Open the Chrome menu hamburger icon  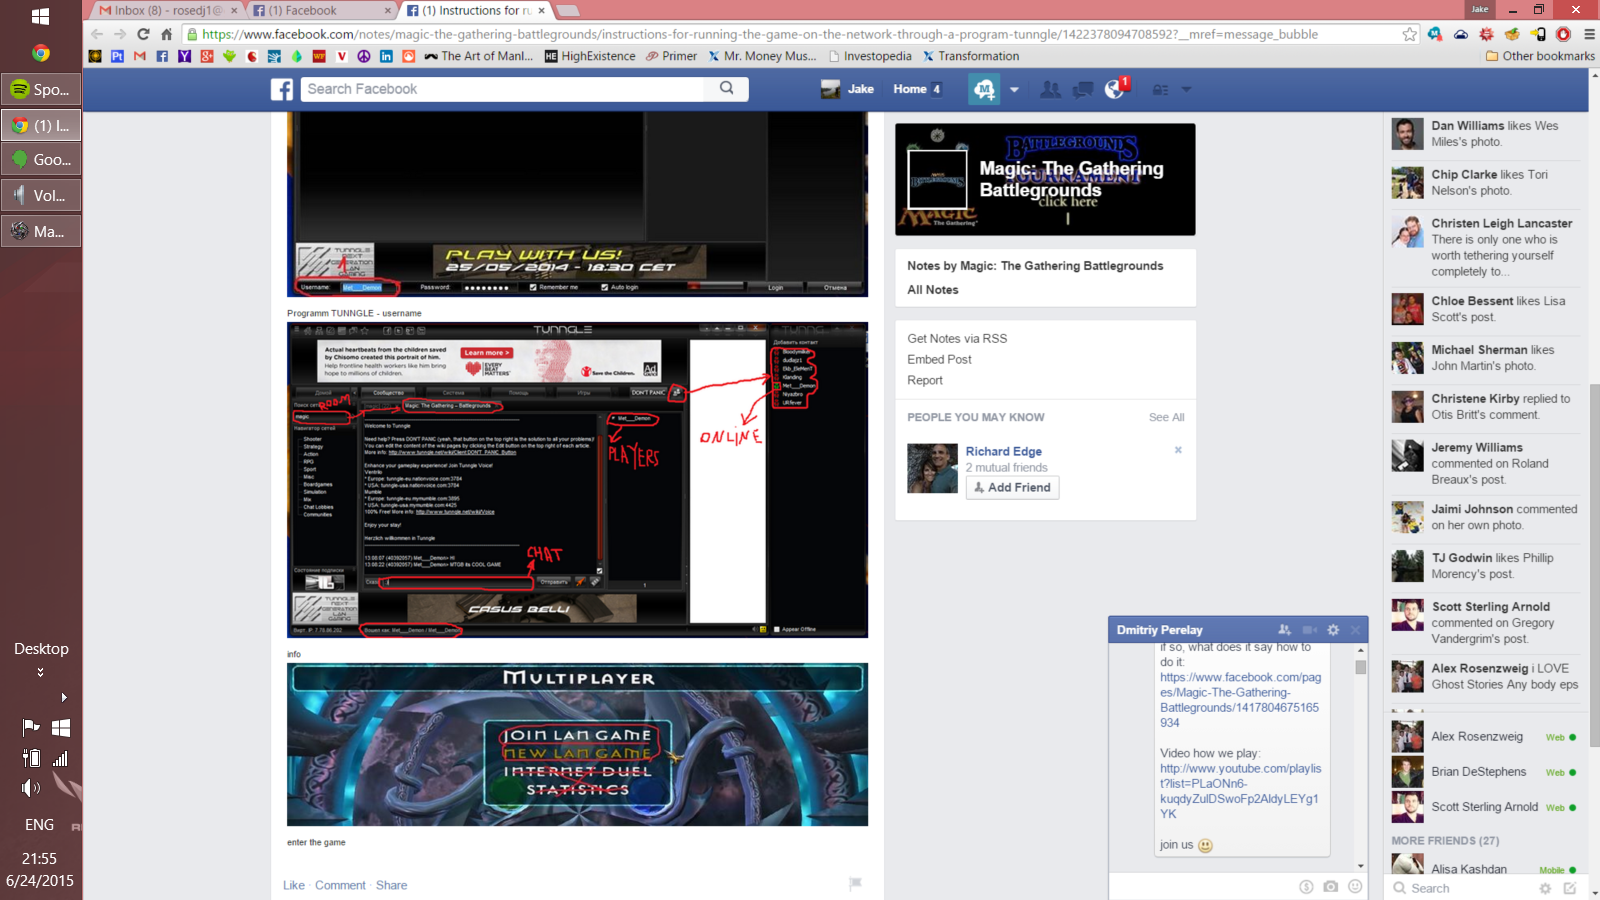pyautogui.click(x=1589, y=34)
